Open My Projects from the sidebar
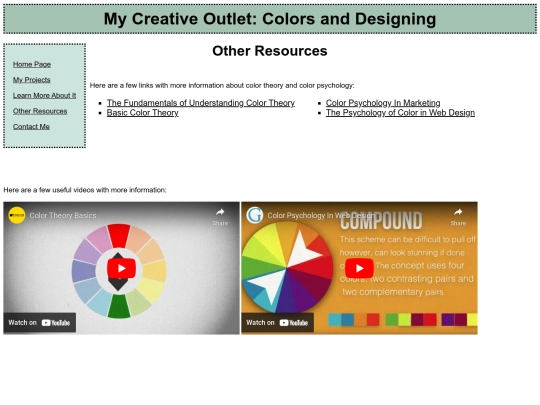 click(32, 80)
